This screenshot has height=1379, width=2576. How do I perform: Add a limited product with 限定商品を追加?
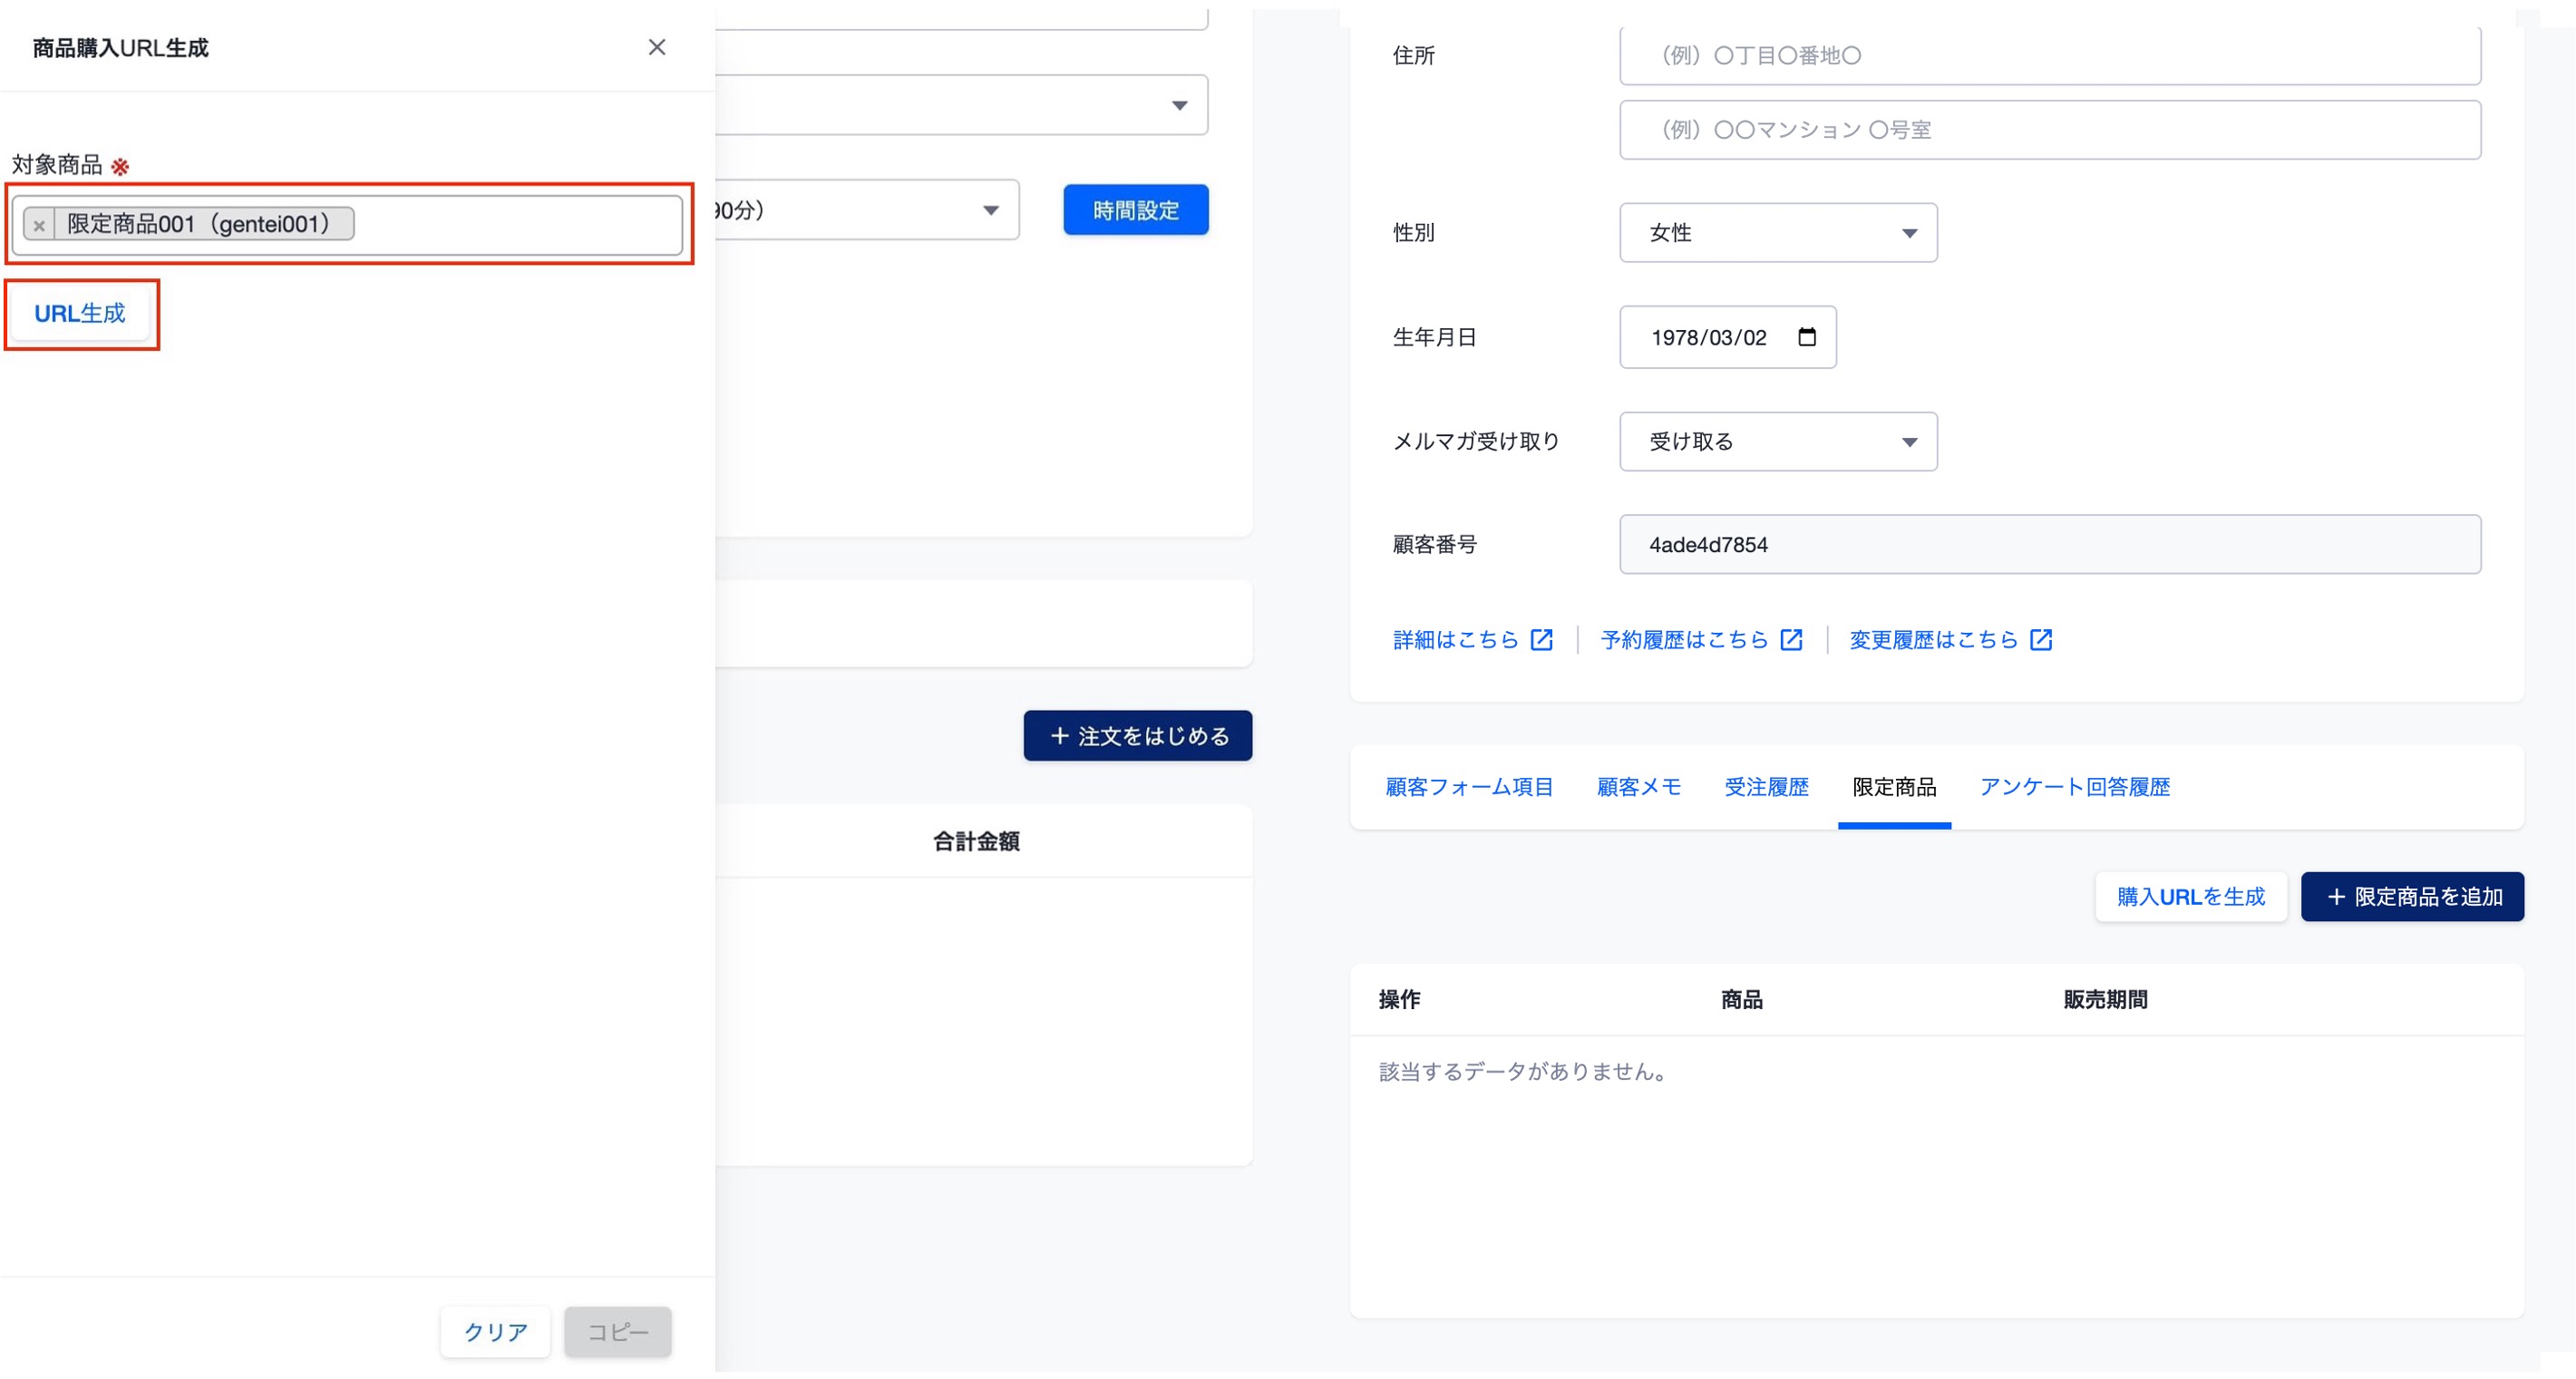(x=2413, y=898)
